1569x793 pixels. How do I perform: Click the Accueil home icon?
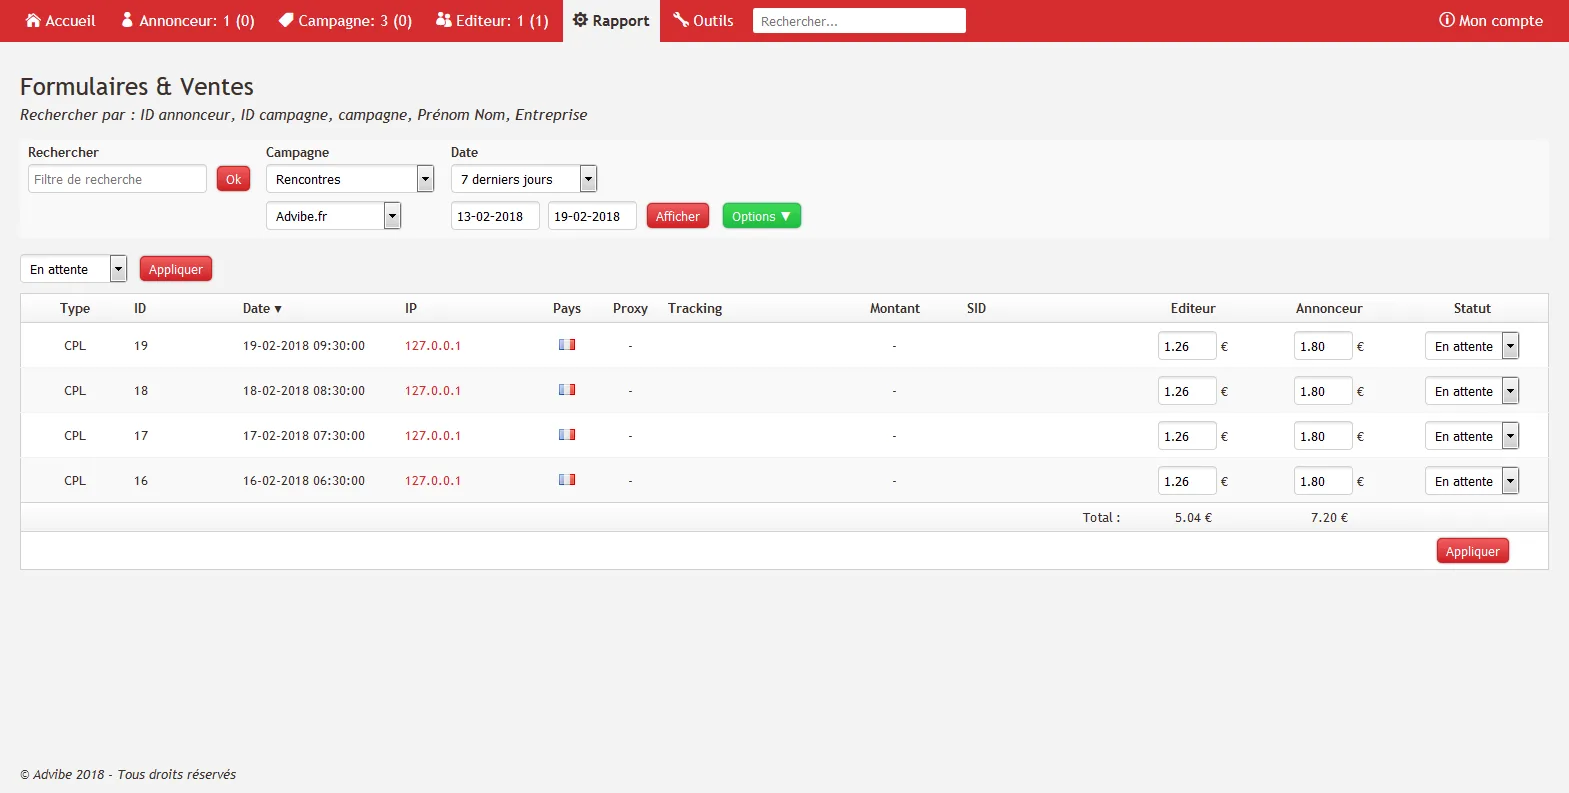33,20
